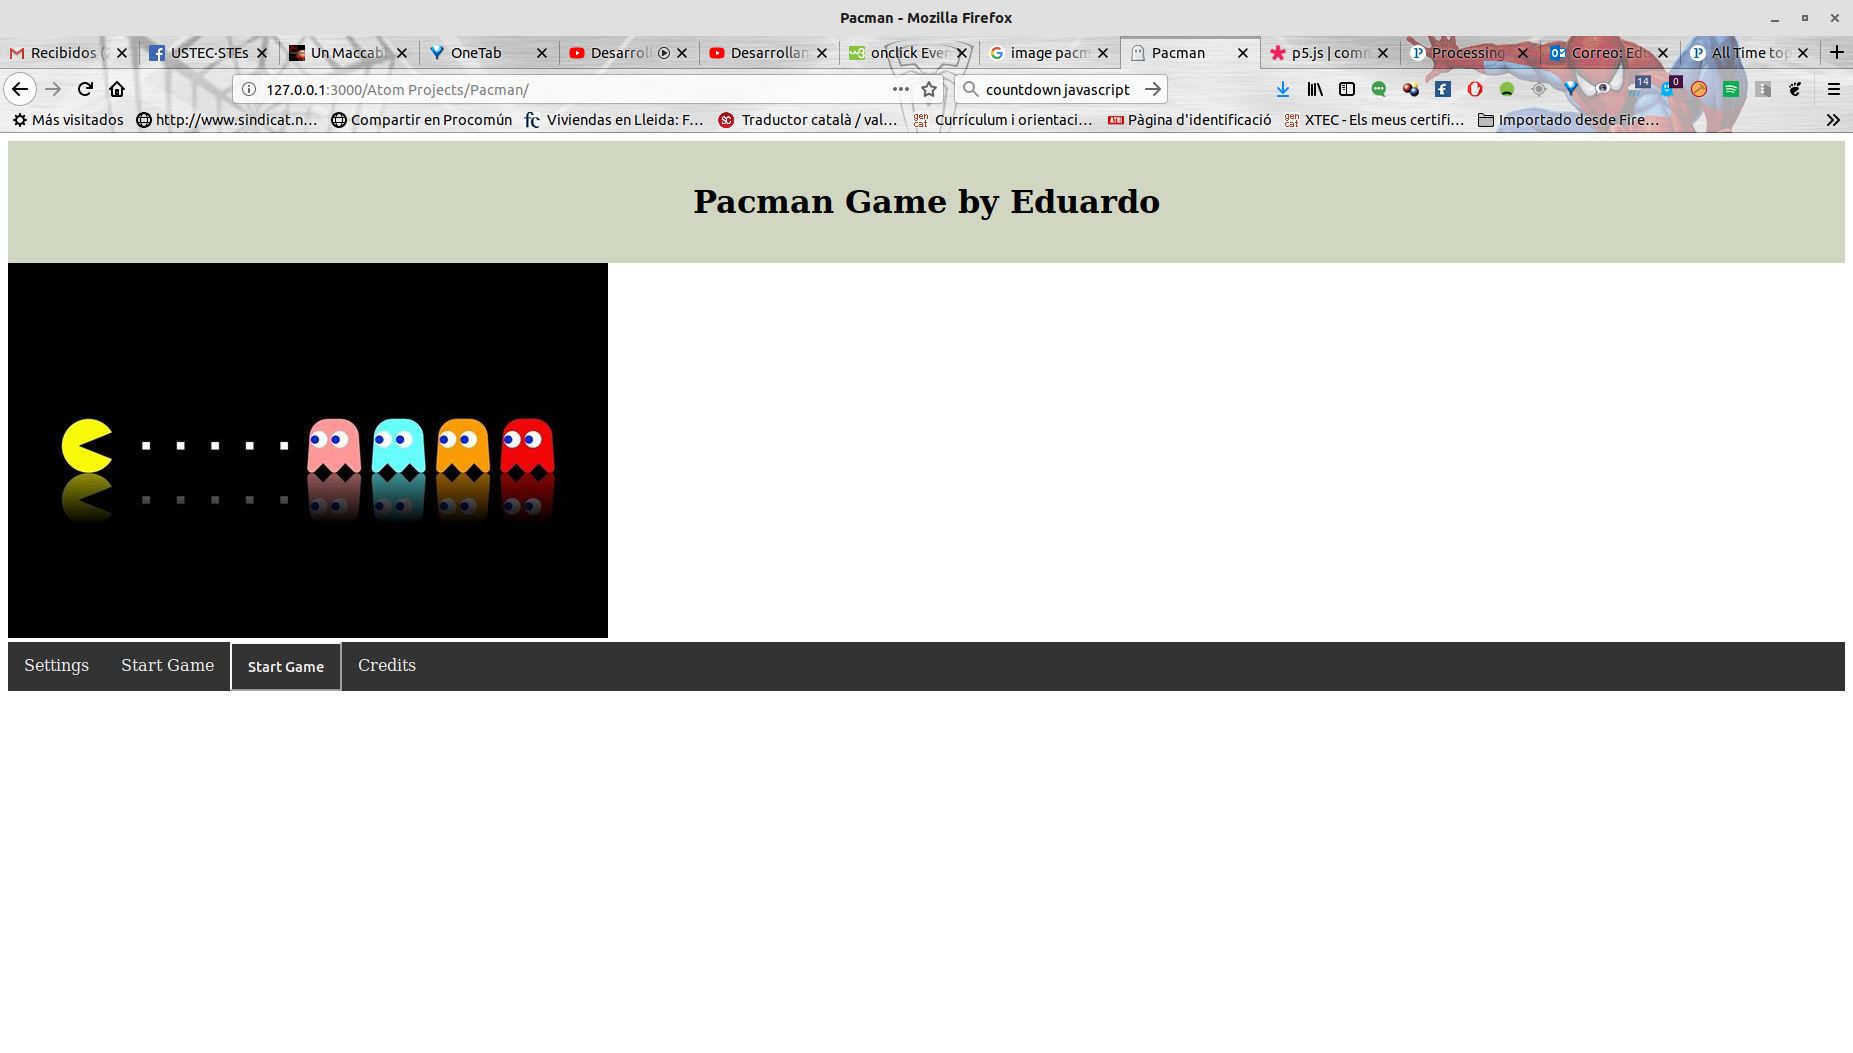Click the Pacman Game by Eduardo heading

click(x=926, y=201)
